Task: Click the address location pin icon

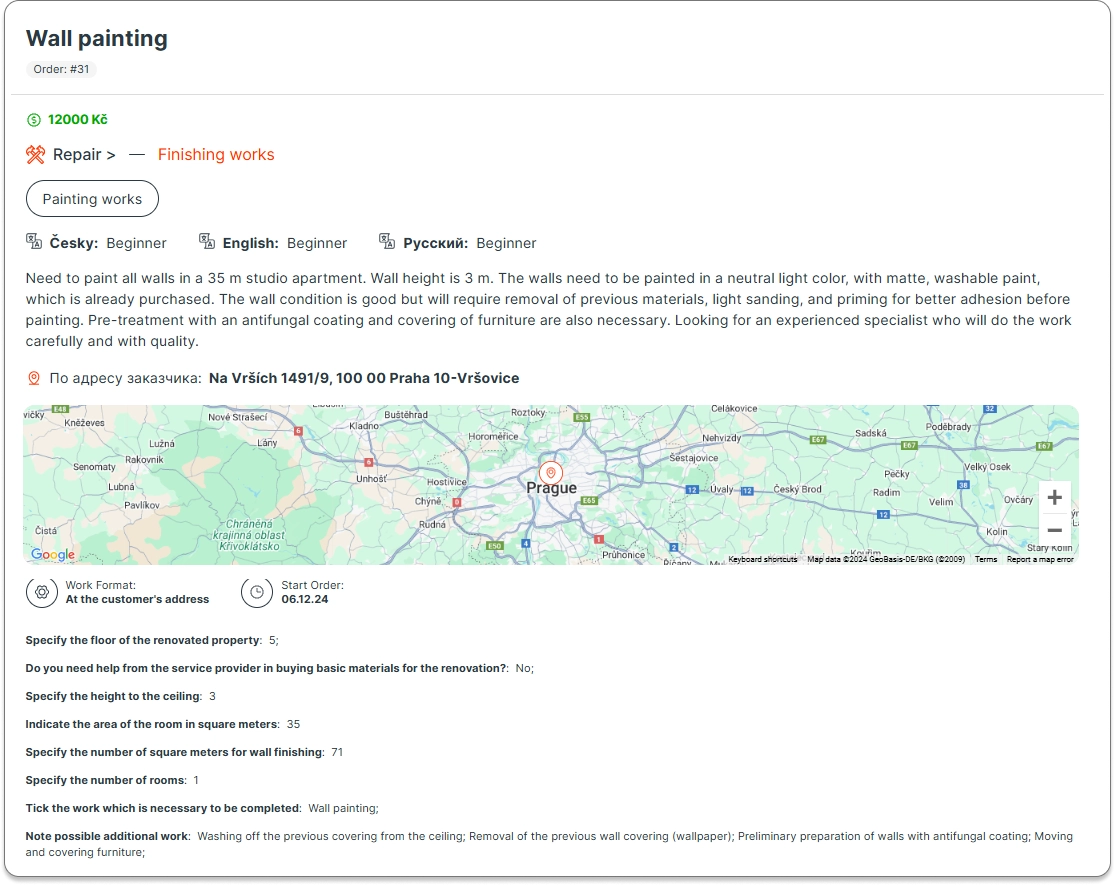Action: coord(34,378)
